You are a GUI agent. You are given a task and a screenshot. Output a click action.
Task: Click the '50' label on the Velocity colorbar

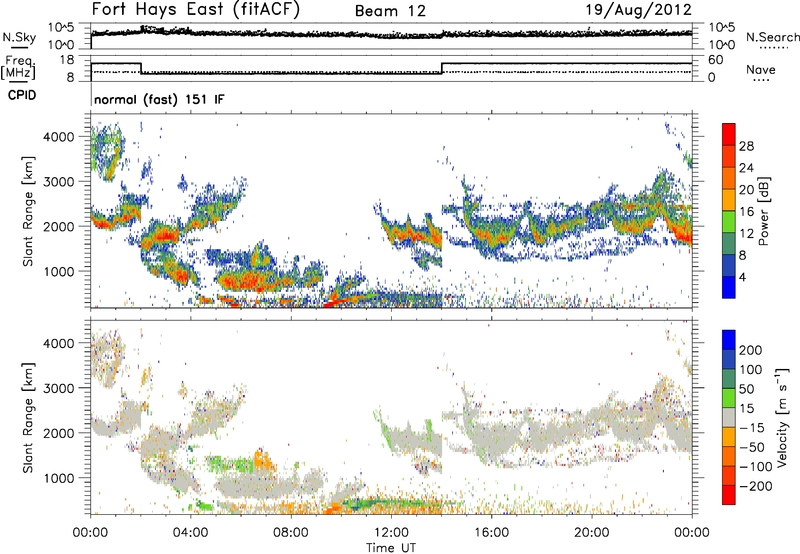coord(746,389)
